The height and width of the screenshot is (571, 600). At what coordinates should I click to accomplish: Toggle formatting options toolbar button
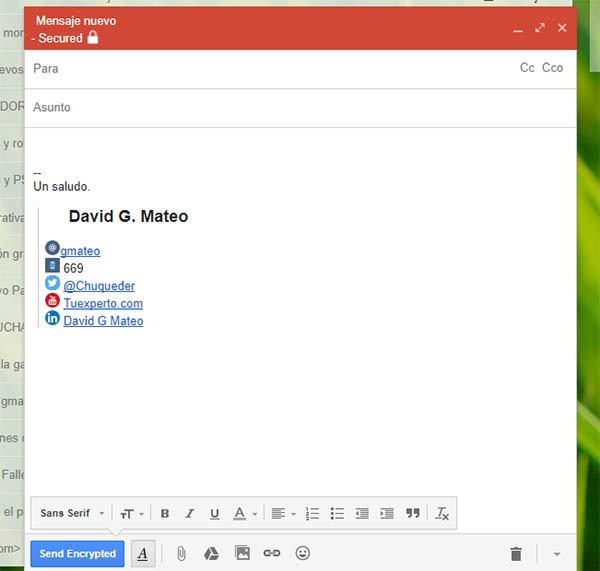(143, 553)
